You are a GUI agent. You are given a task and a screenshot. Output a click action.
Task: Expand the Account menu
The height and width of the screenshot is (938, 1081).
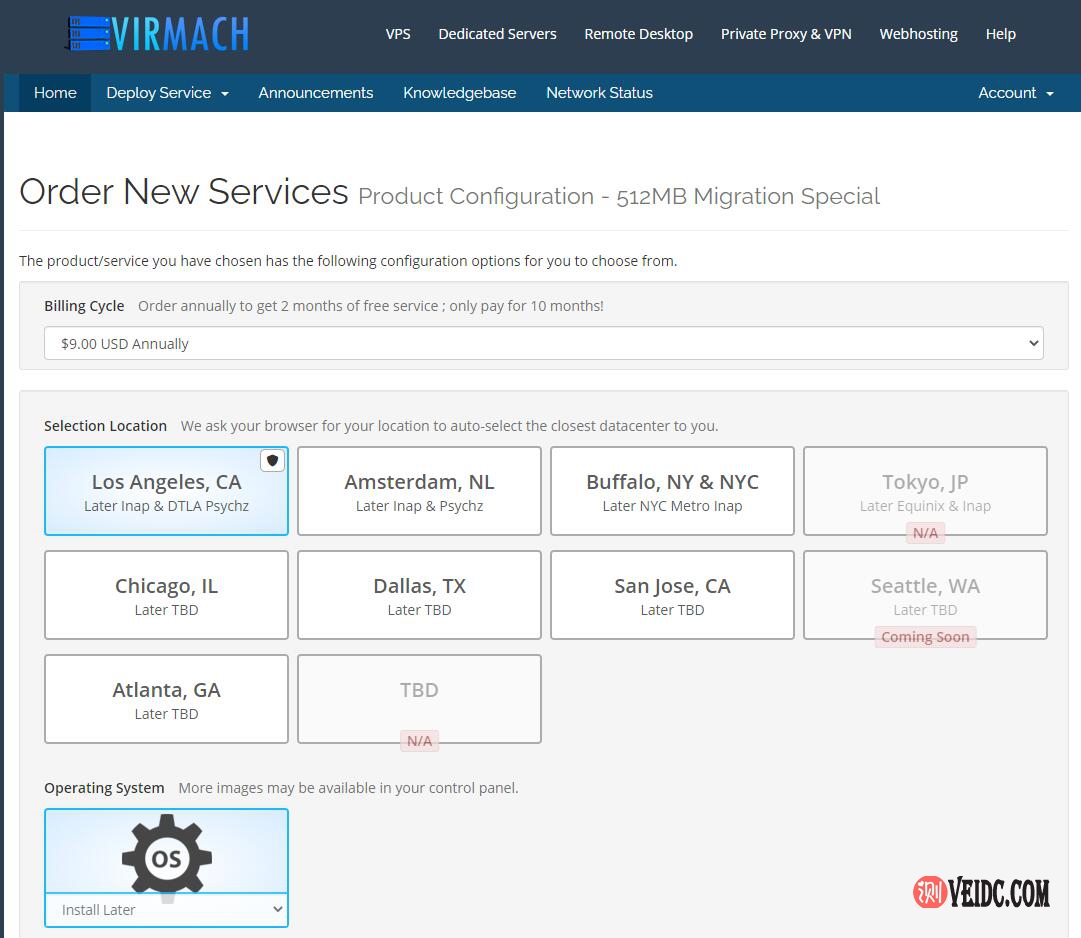point(1015,93)
